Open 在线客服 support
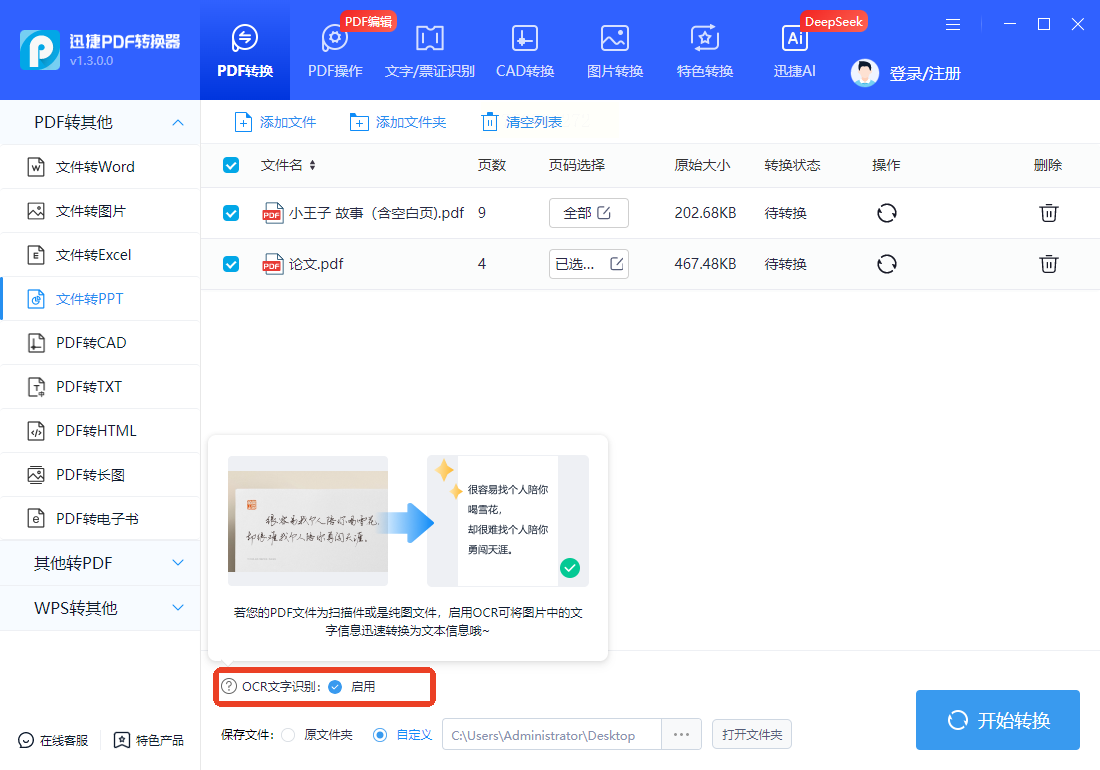Viewport: 1100px width, 770px height. 53,741
